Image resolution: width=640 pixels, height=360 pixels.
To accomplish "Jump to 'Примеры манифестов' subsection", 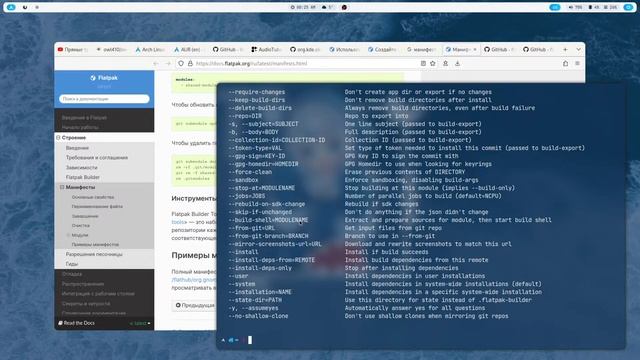I will (95, 244).
